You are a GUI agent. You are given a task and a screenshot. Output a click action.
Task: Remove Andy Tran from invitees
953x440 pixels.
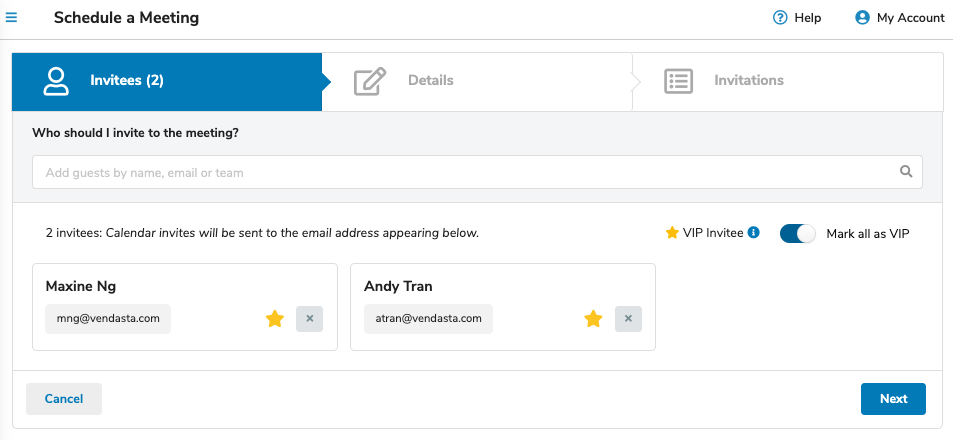(628, 318)
